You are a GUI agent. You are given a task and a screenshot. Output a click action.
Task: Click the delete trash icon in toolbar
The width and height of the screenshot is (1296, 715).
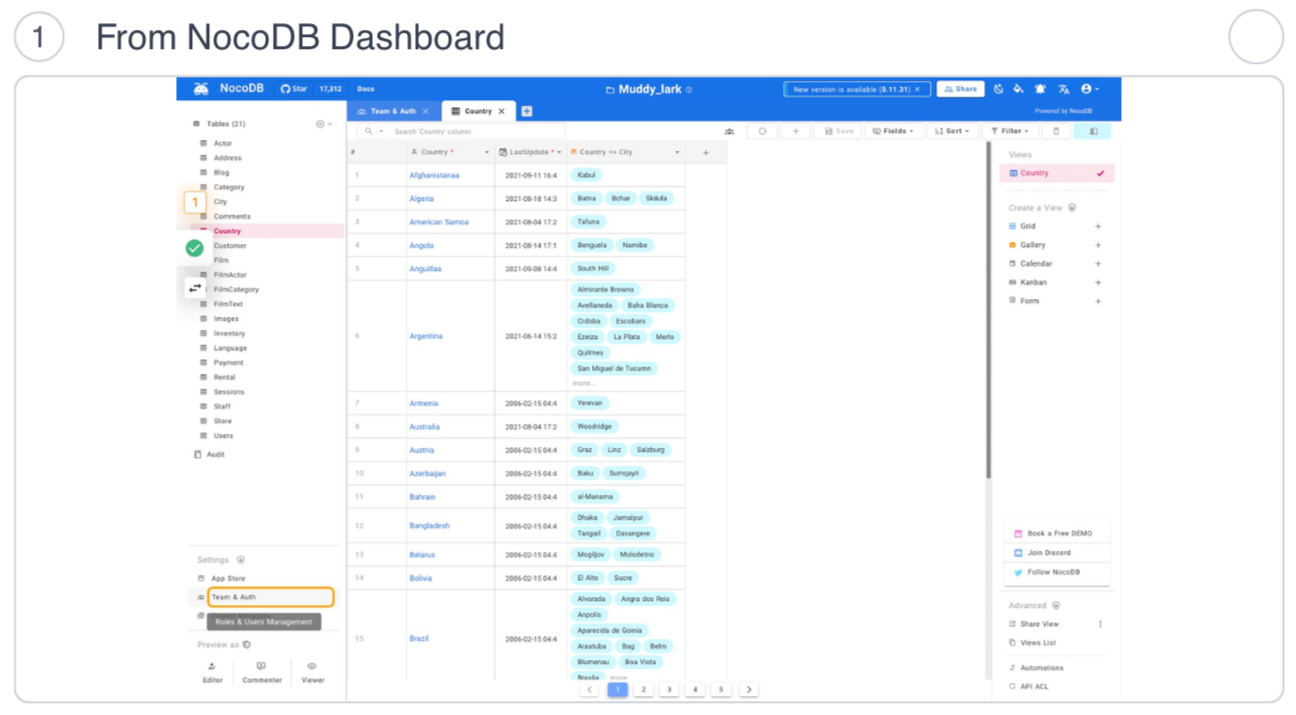pos(1056,131)
